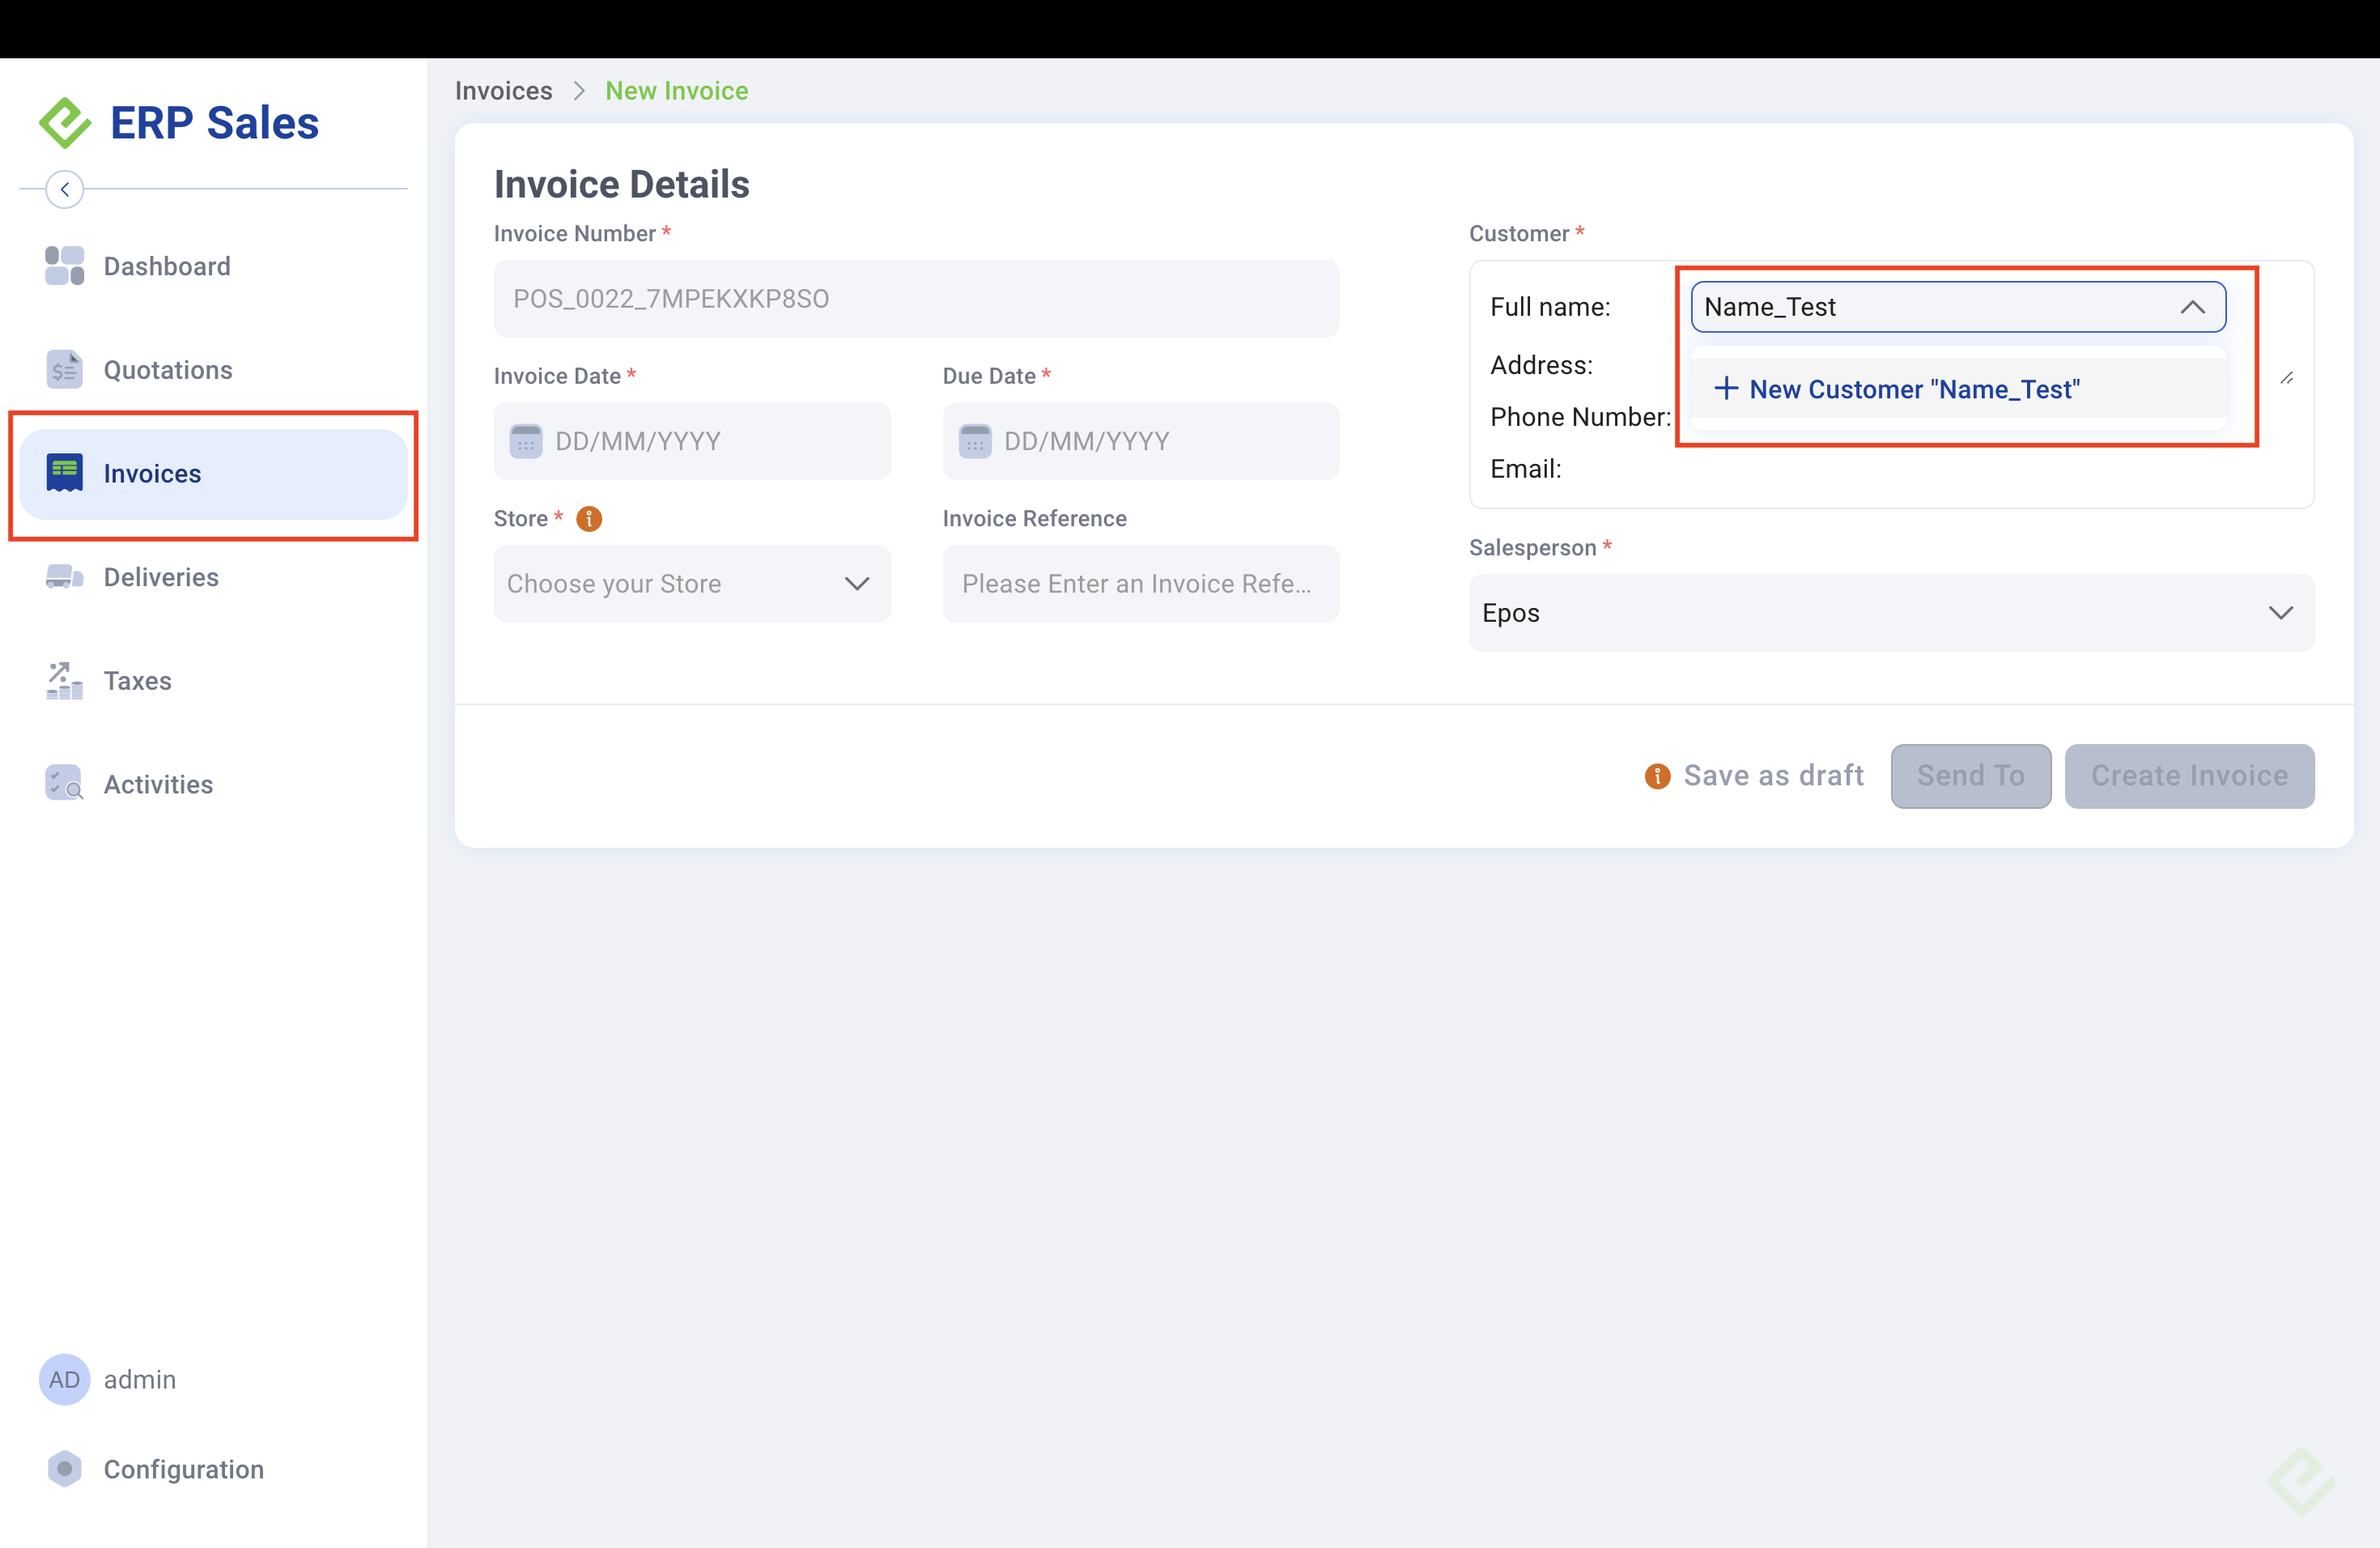Click Save as draft
This screenshot has height=1548, width=2380.
pos(1773,776)
